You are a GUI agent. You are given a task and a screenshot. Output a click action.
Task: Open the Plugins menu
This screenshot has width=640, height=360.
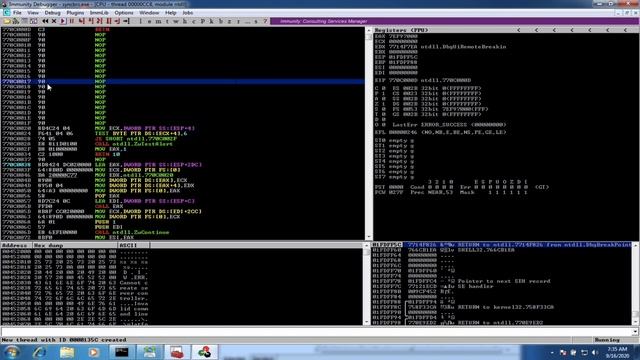[x=75, y=13]
